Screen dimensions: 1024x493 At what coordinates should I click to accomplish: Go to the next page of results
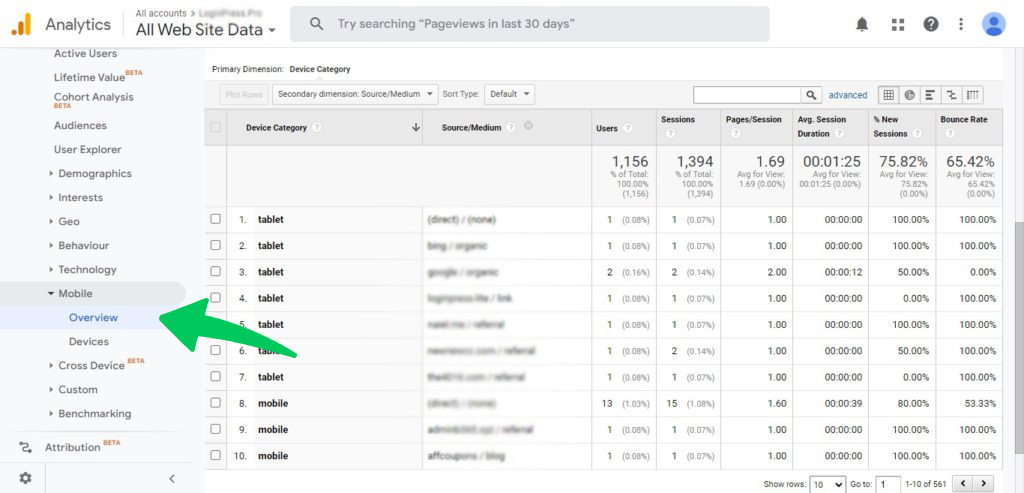[x=988, y=484]
